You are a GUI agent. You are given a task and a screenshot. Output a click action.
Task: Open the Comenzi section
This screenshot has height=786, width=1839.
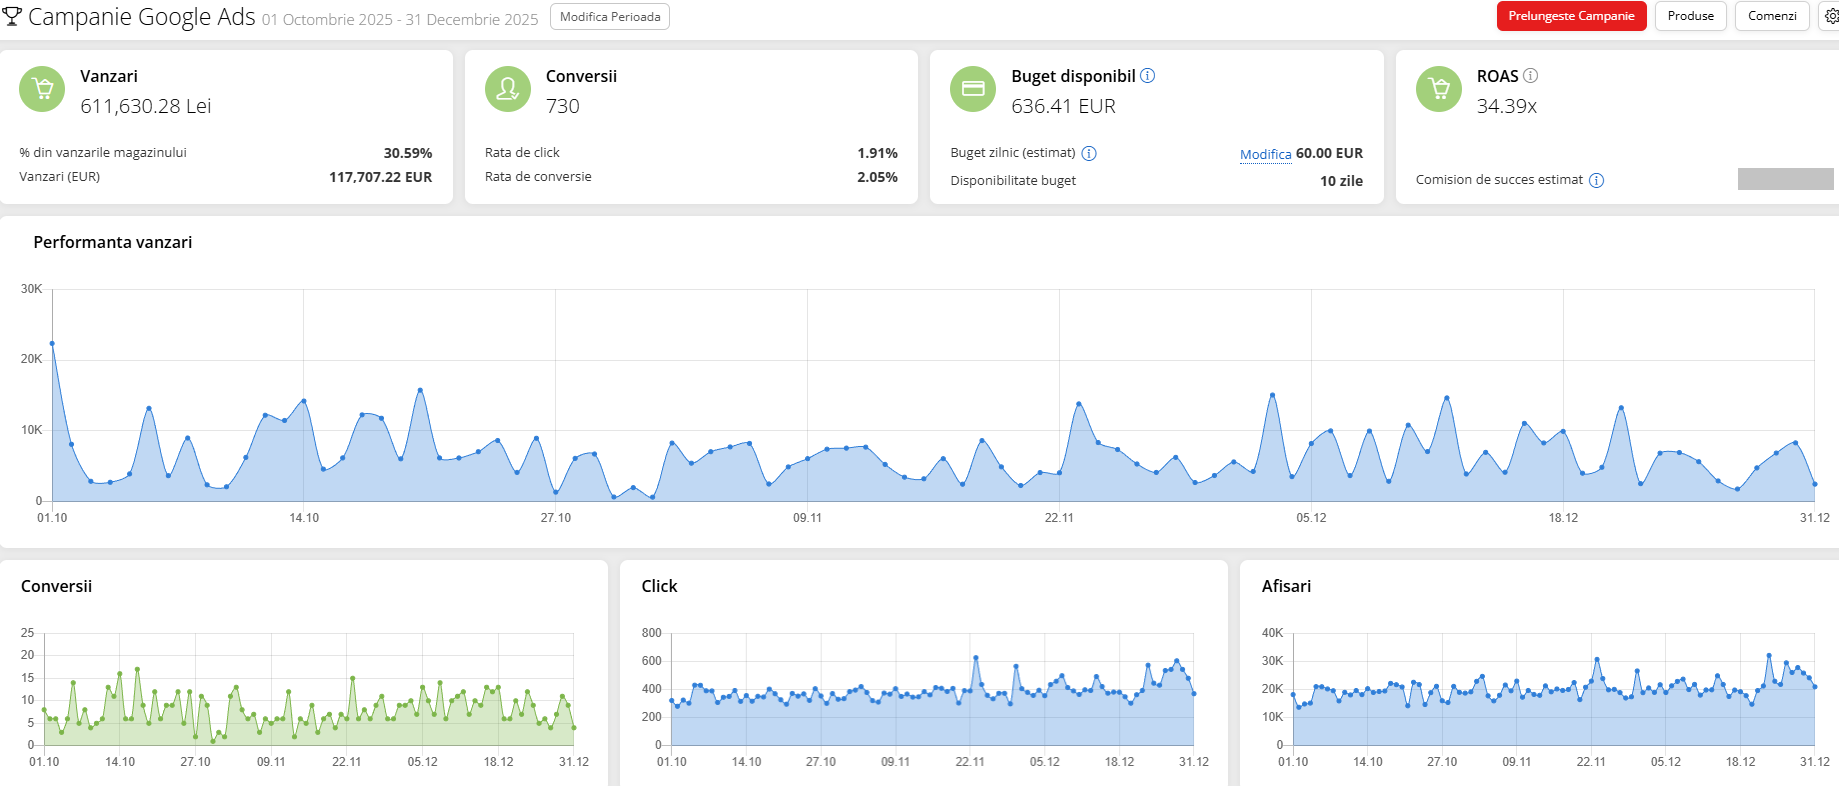pyautogui.click(x=1772, y=16)
